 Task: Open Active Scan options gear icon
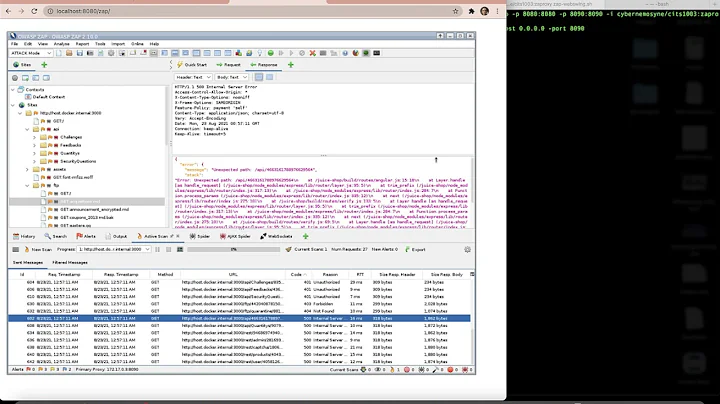[x=467, y=249]
